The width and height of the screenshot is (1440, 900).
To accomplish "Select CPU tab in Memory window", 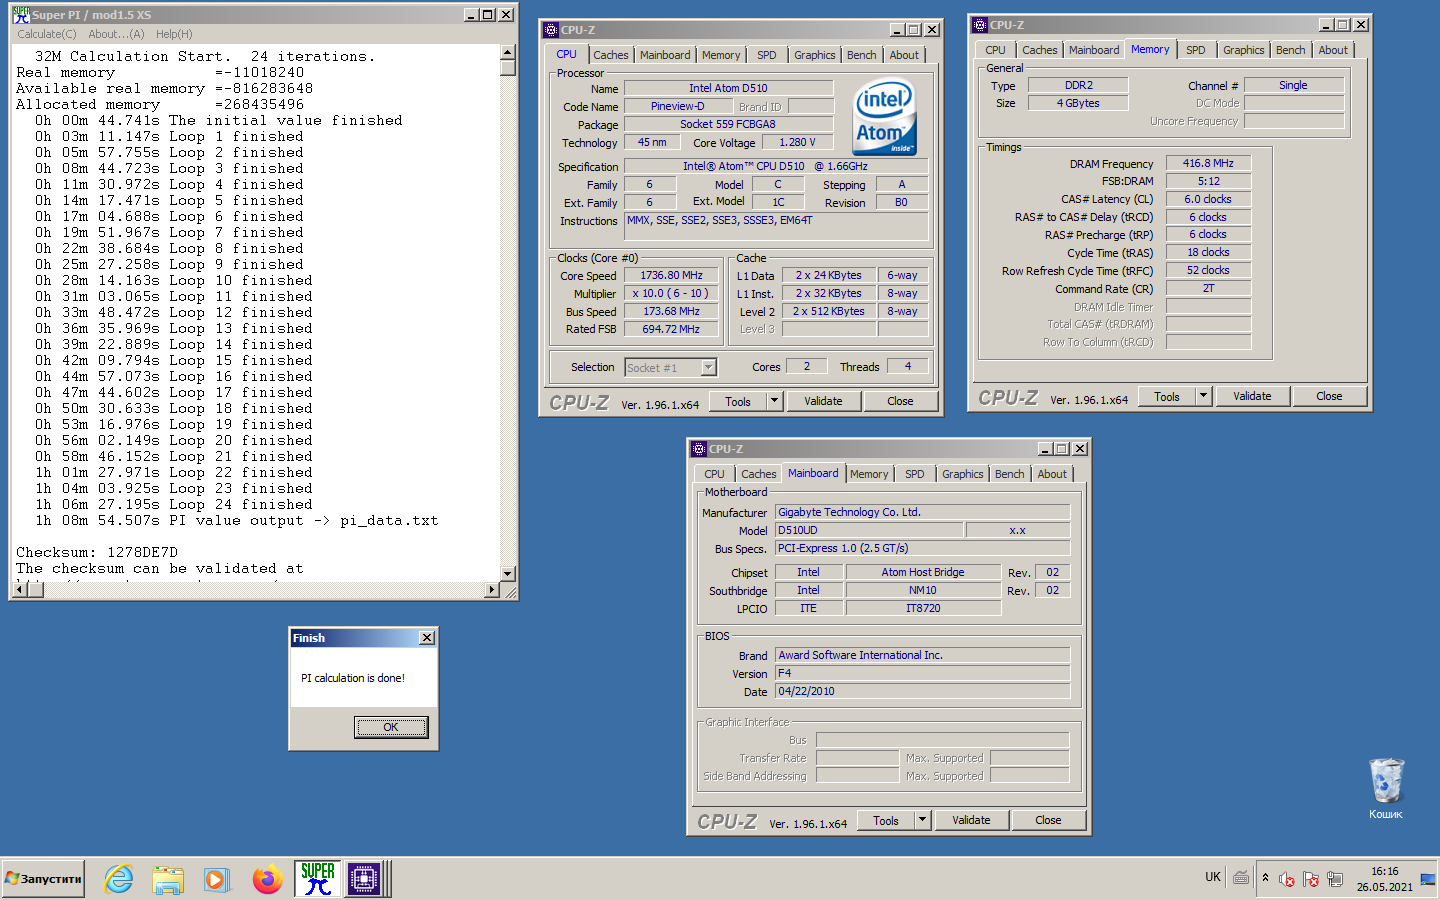I will [995, 50].
